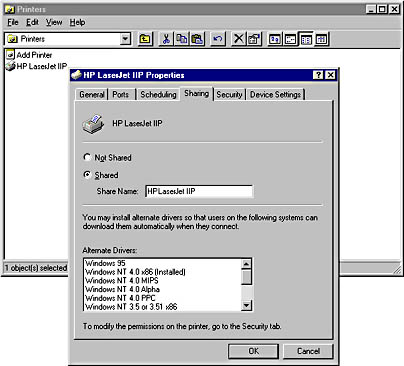Click the Paste clipboard toolbar icon

(x=197, y=39)
